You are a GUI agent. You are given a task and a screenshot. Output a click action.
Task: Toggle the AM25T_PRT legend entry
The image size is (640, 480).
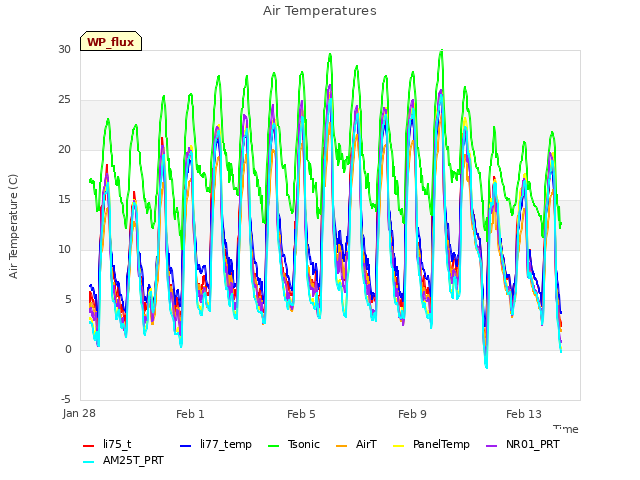123,461
